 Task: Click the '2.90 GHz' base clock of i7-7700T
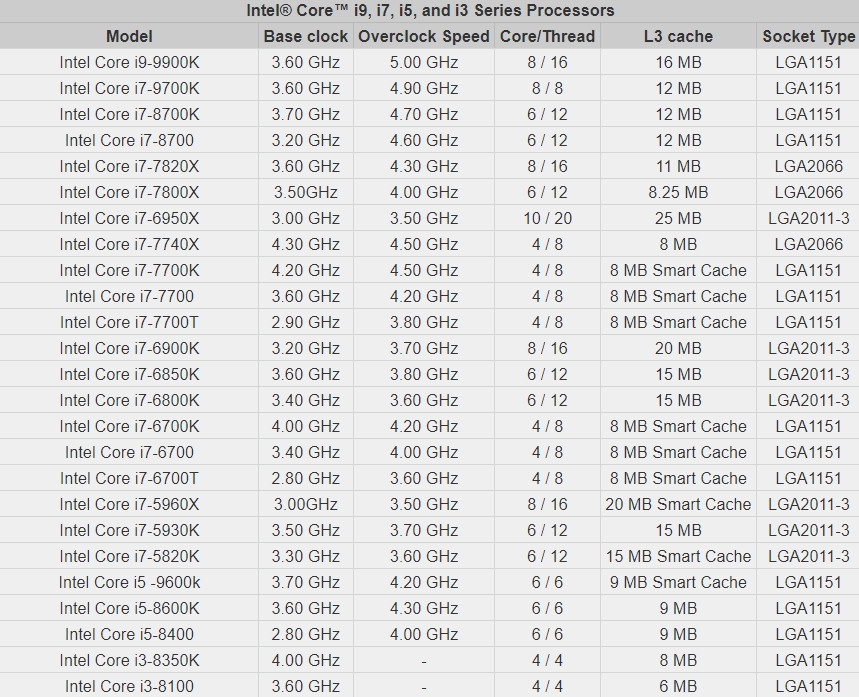pyautogui.click(x=306, y=322)
